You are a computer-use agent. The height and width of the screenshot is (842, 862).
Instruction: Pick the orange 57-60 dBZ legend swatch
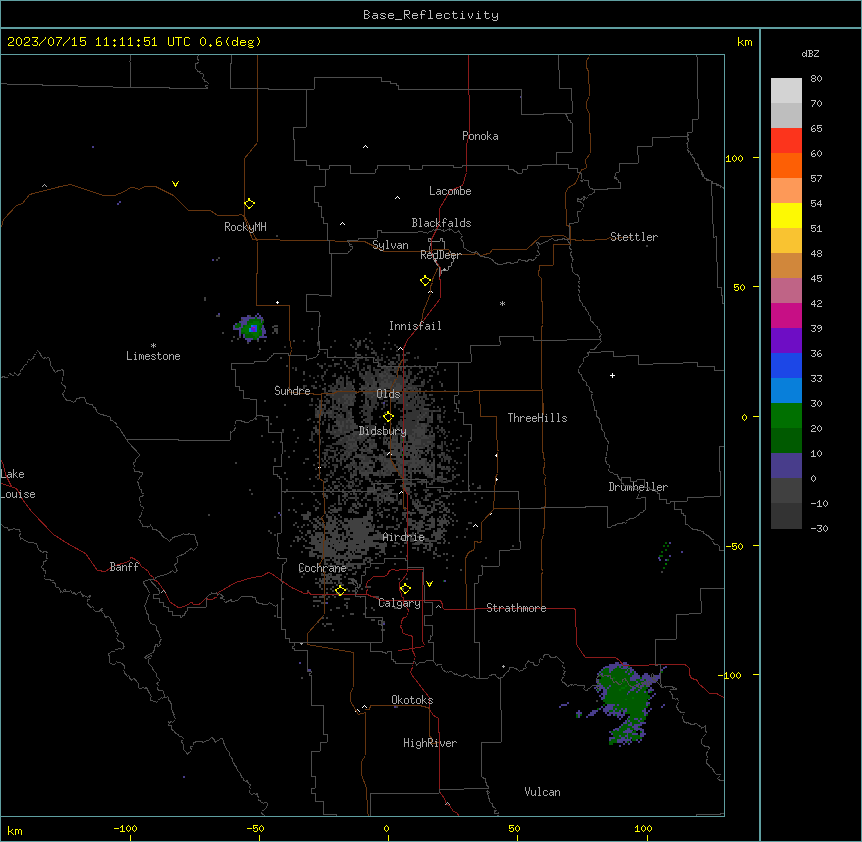786,165
